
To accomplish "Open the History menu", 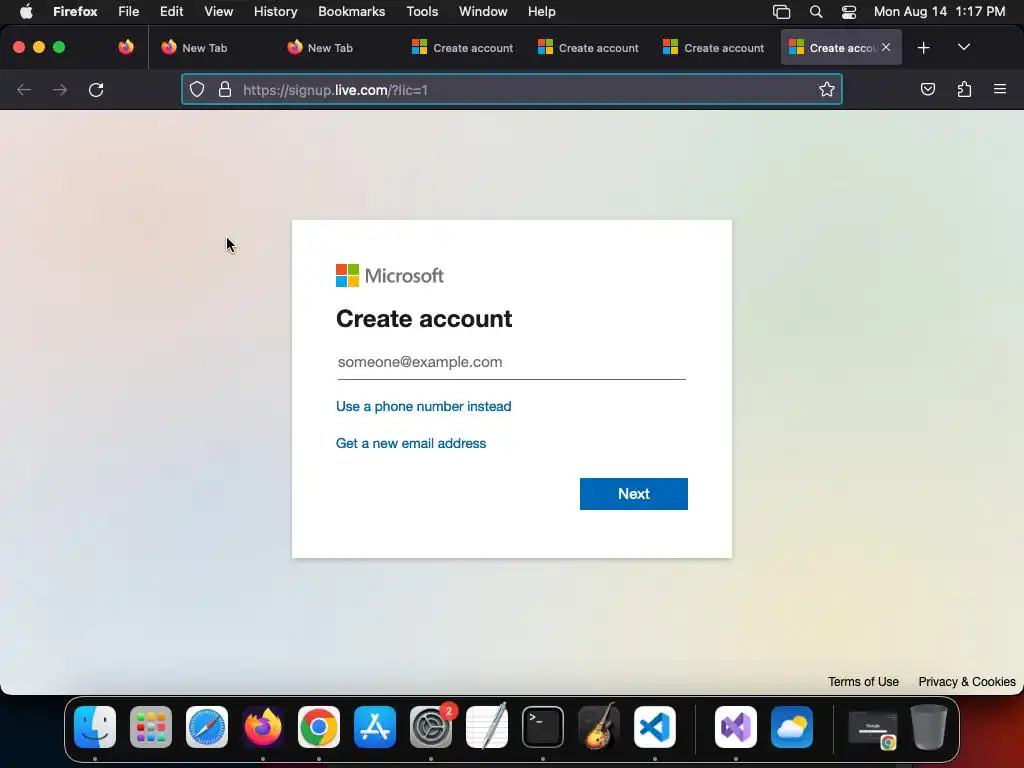I will [x=276, y=11].
